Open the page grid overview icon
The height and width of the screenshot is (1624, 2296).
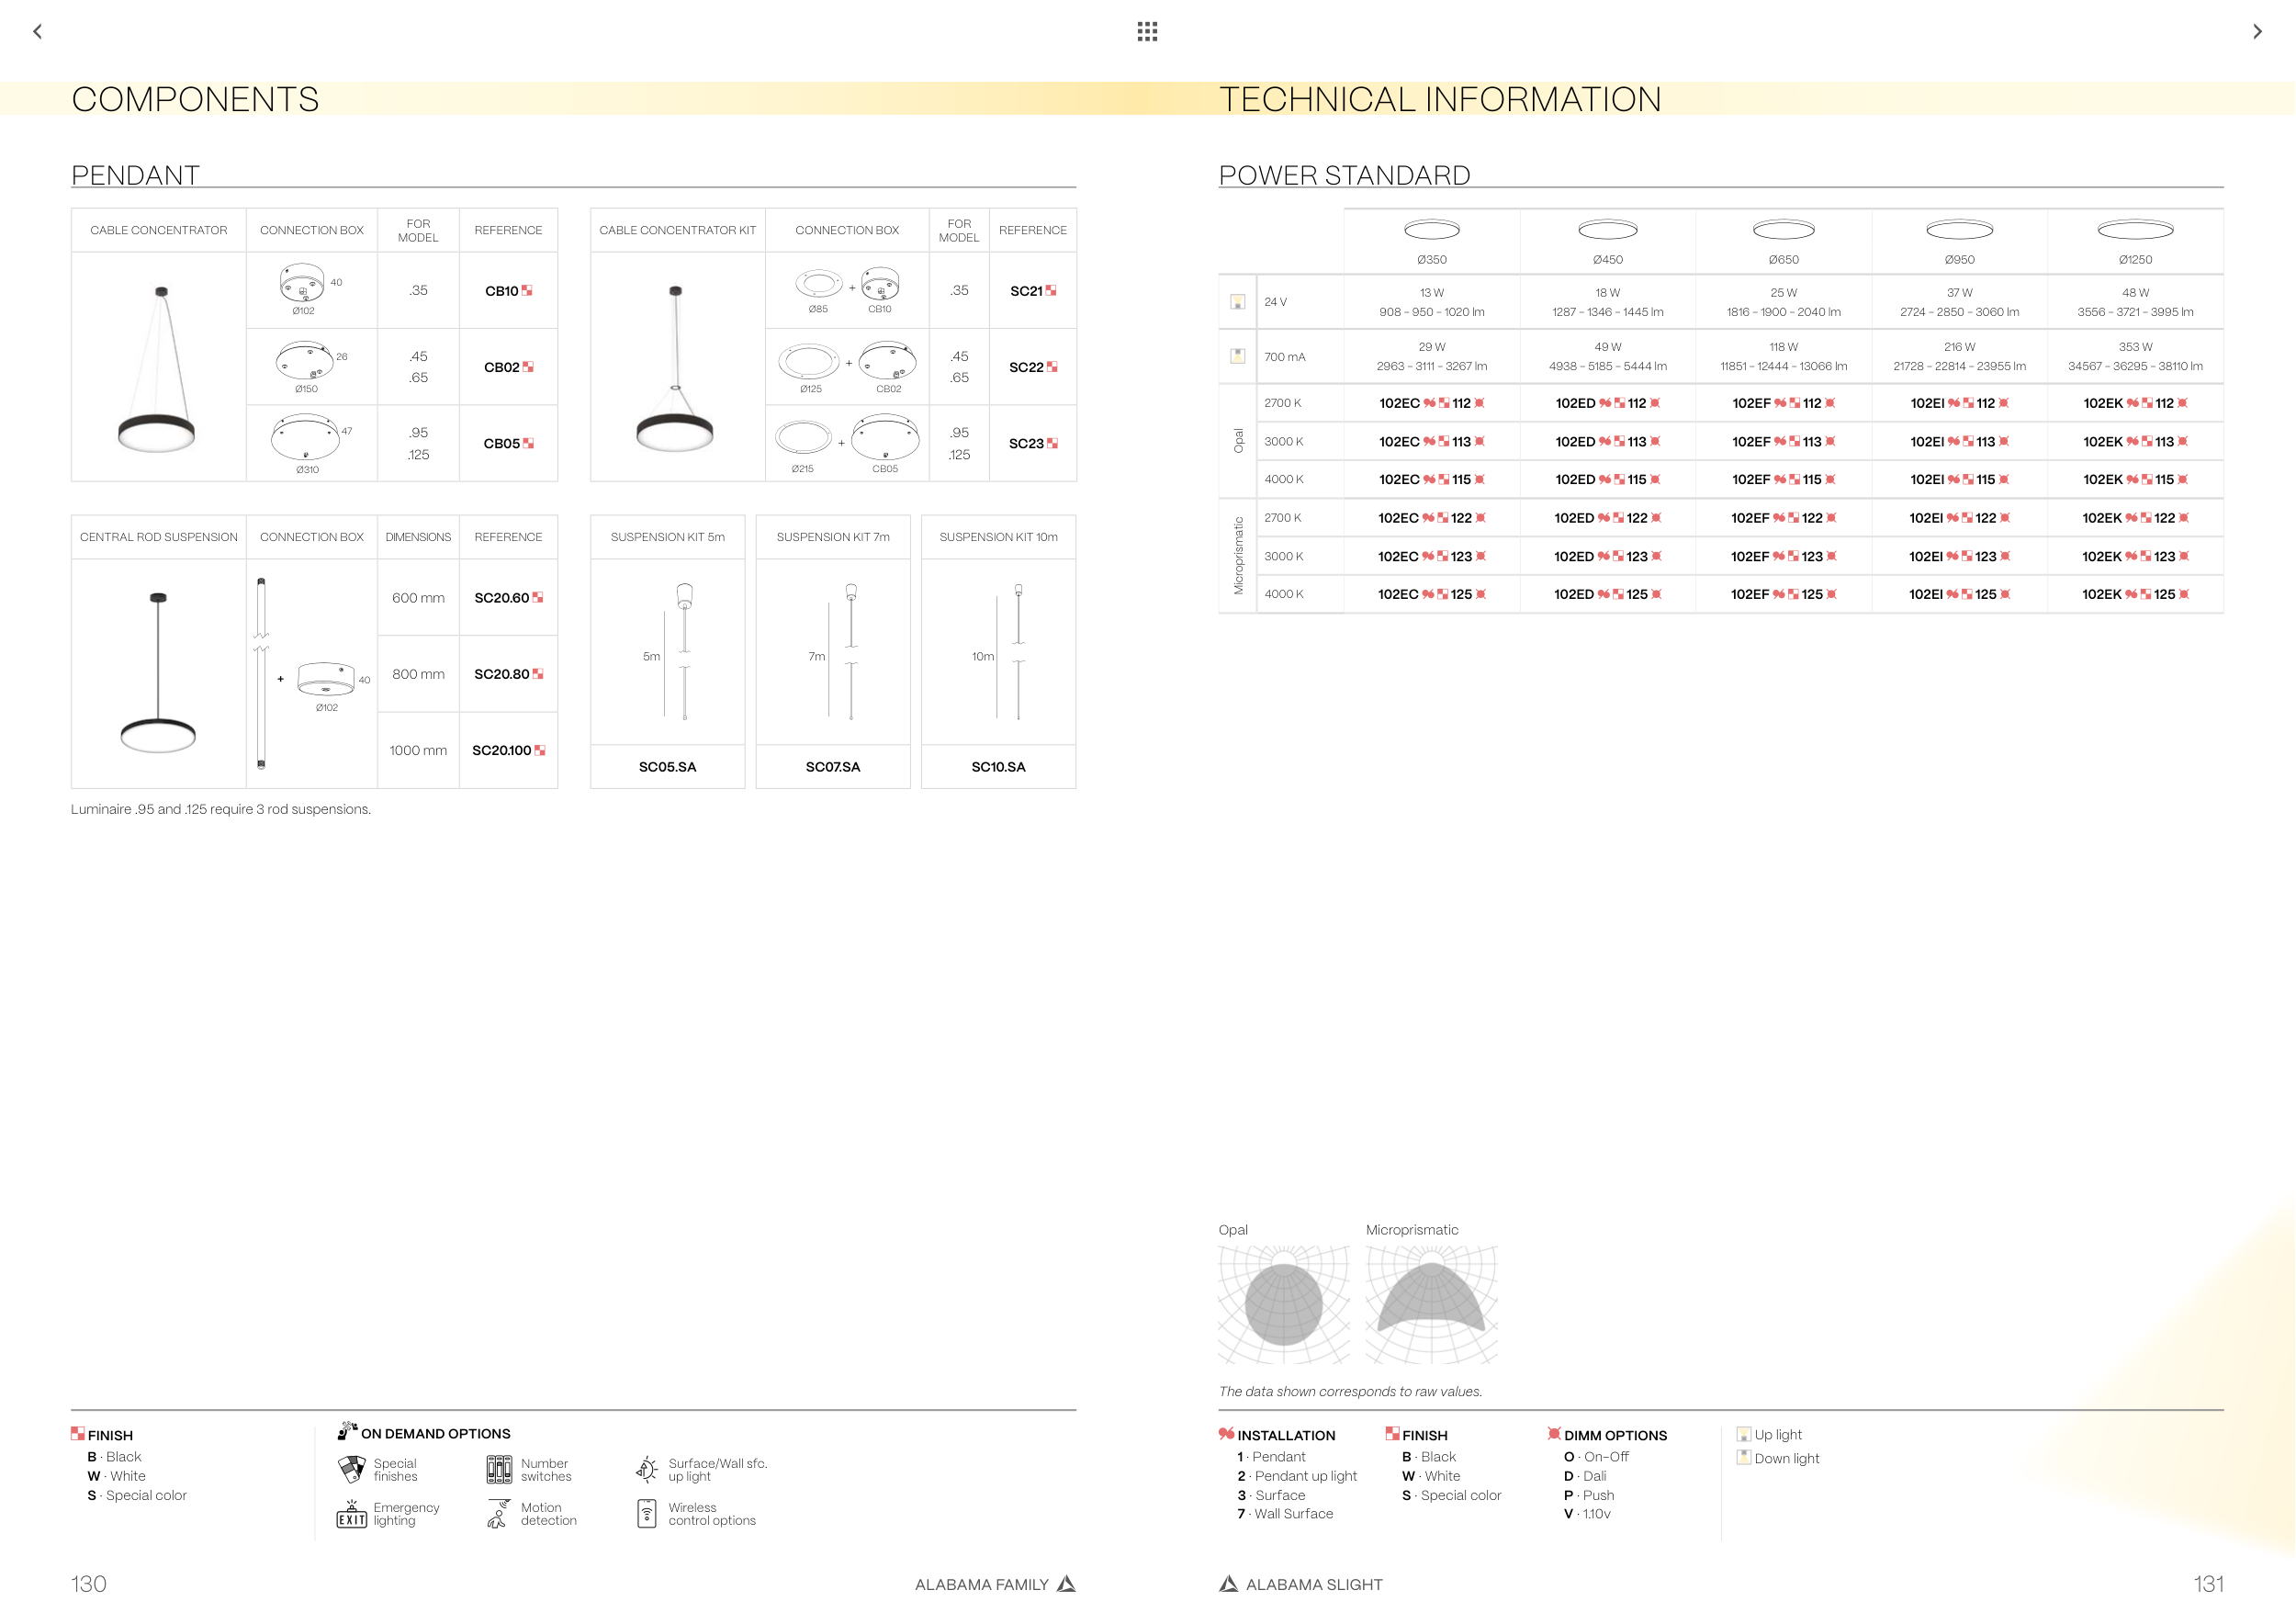pos(1147,31)
